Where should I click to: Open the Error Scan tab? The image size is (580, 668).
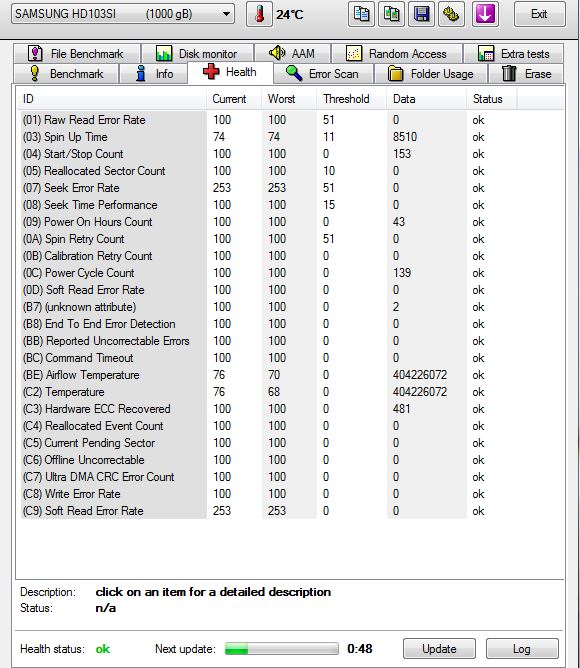coord(323,74)
